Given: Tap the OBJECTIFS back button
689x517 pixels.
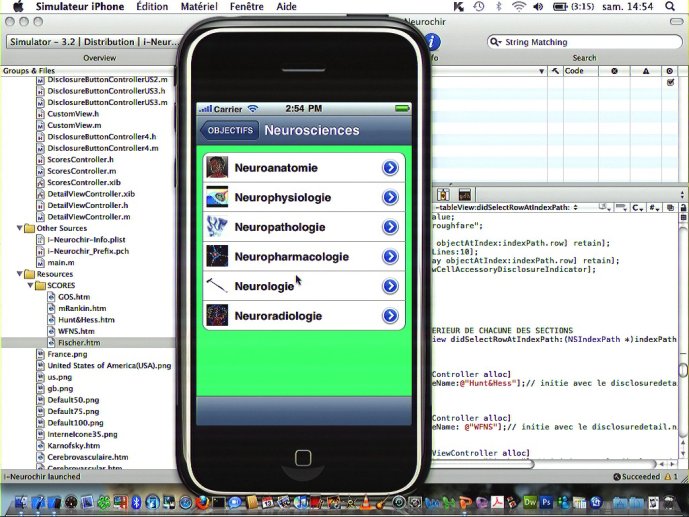Looking at the screenshot, I should pos(229,130).
